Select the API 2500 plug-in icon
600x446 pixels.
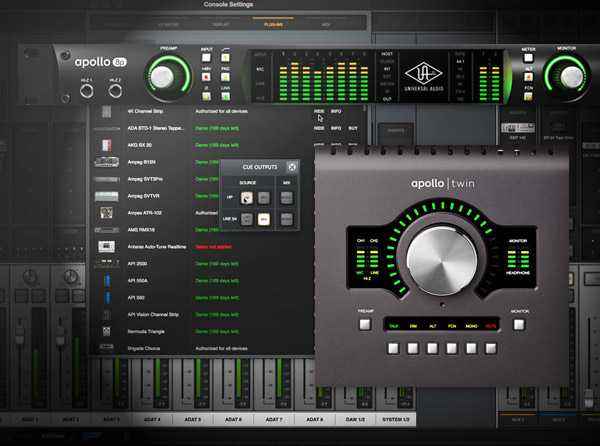106,262
